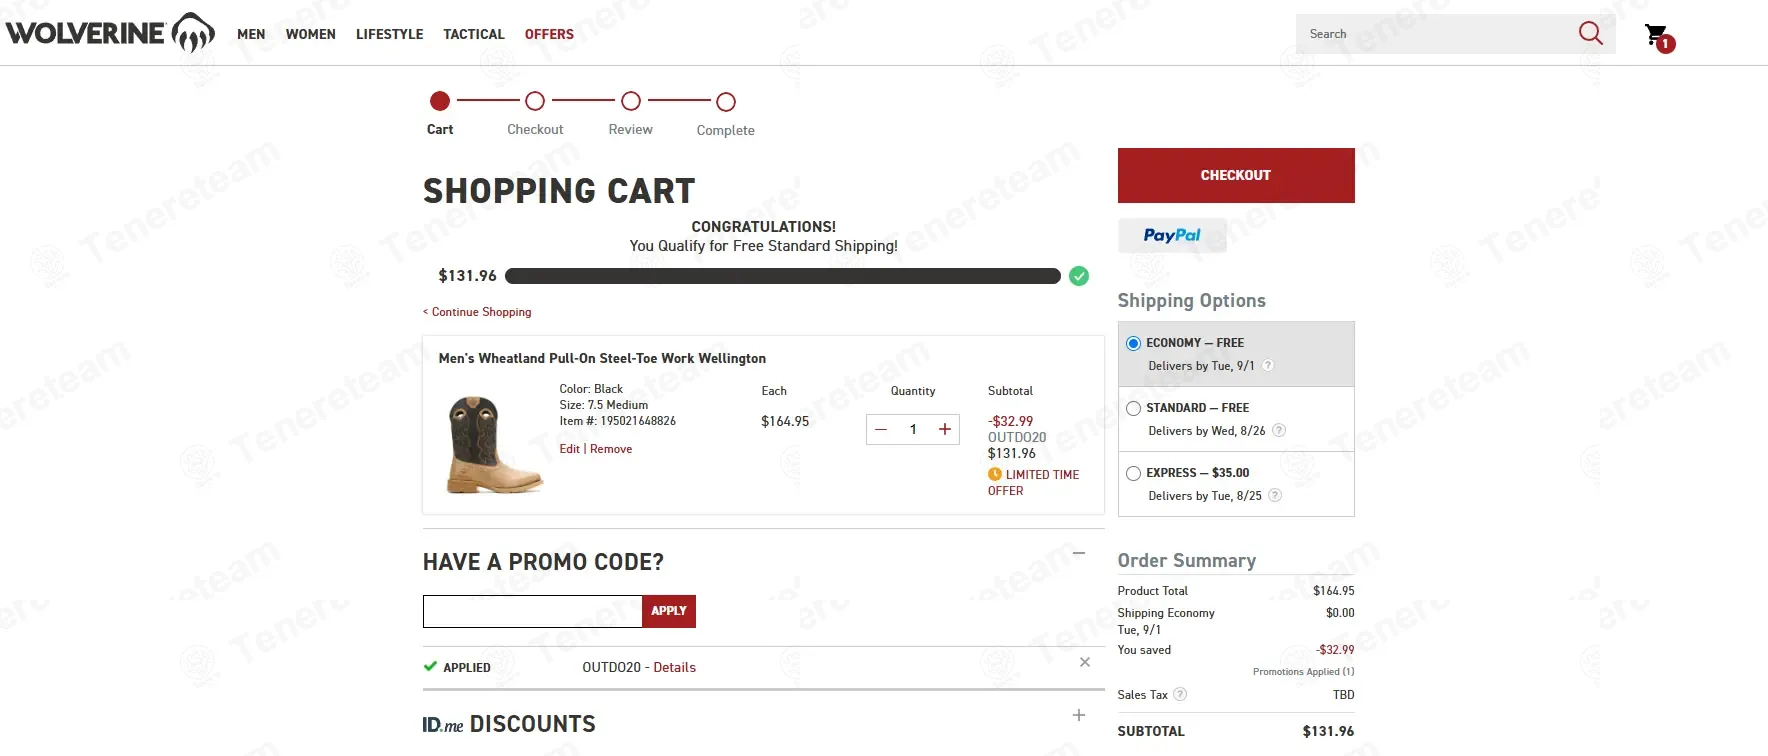
Task: Click the quantity value field
Action: pos(913,429)
